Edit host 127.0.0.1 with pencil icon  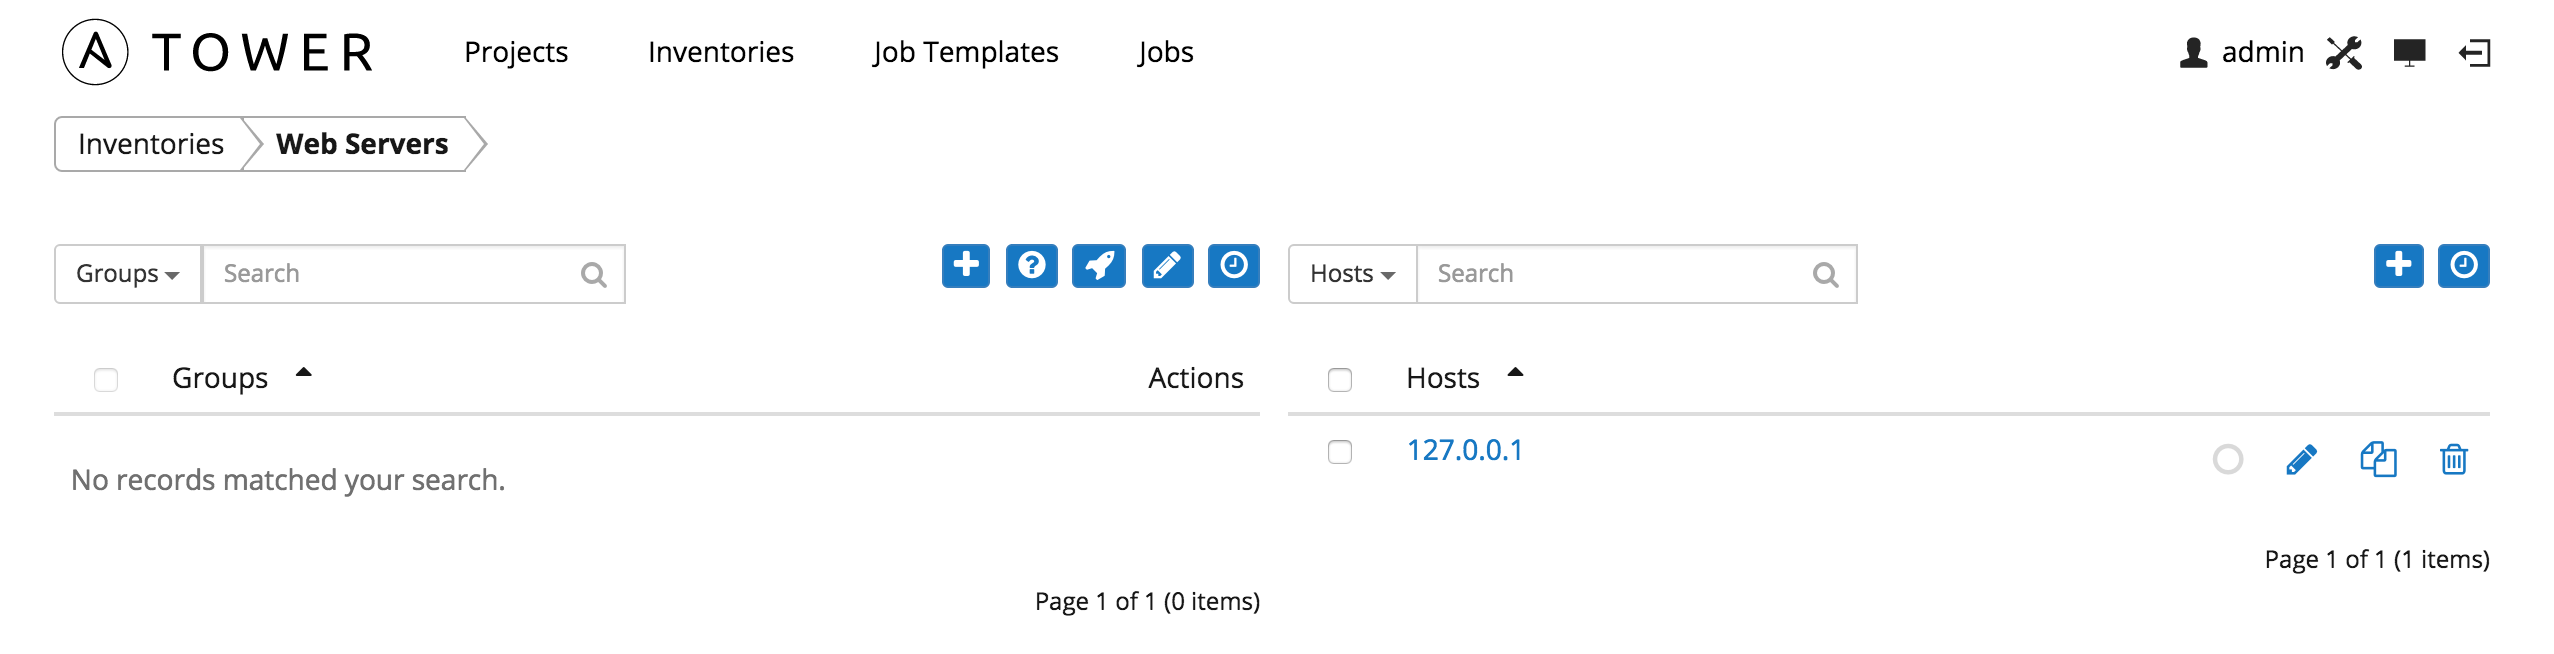tap(2301, 459)
